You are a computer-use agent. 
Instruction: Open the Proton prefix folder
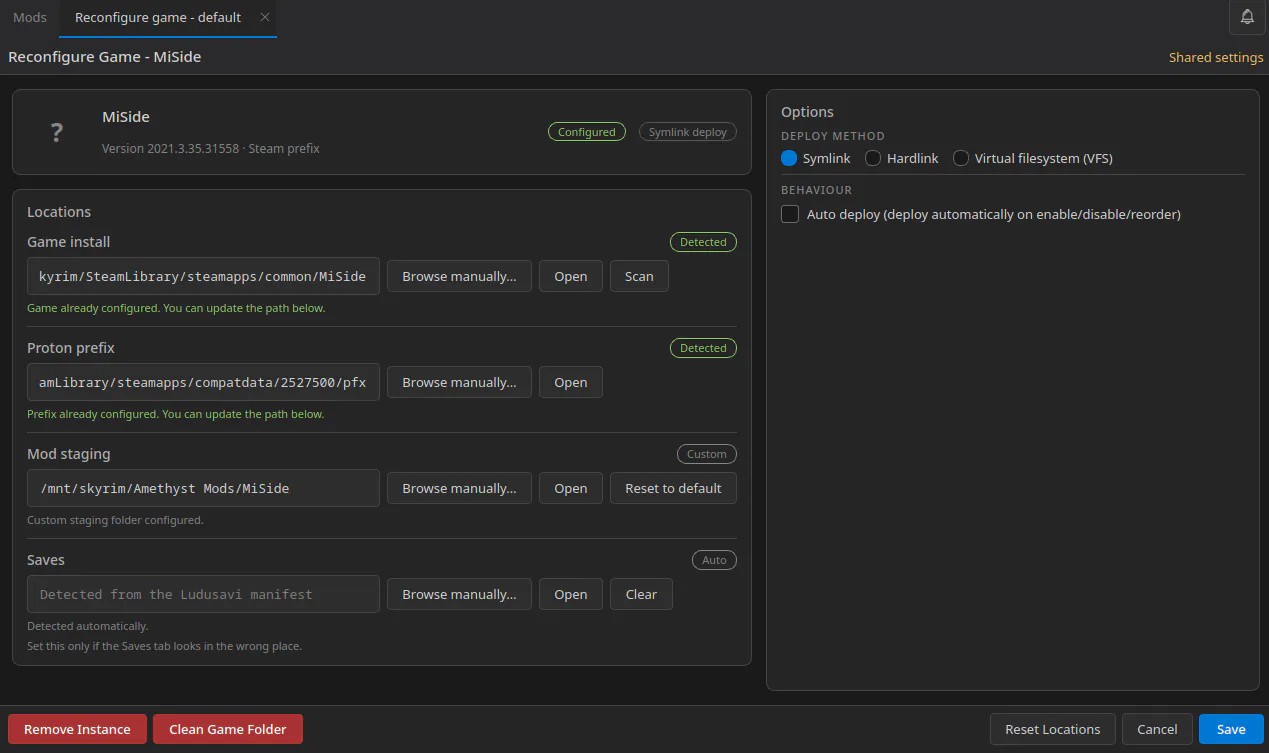[571, 382]
